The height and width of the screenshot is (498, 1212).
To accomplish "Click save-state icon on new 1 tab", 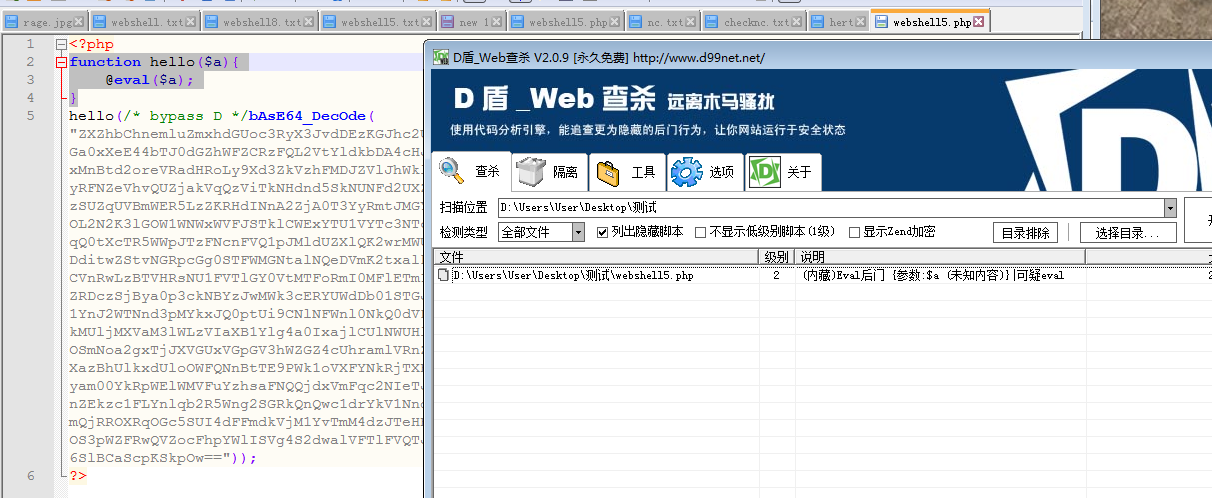I will pos(446,22).
